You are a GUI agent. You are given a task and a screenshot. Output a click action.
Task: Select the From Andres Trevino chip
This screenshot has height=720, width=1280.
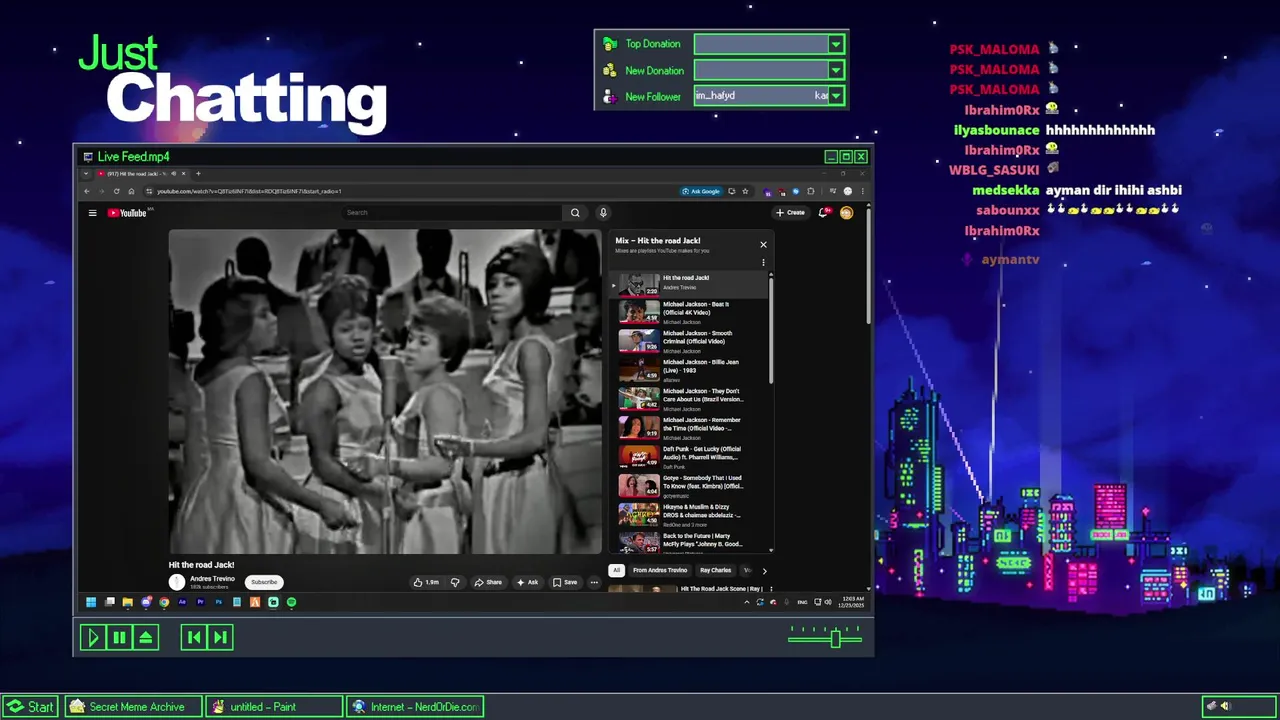pyautogui.click(x=660, y=571)
